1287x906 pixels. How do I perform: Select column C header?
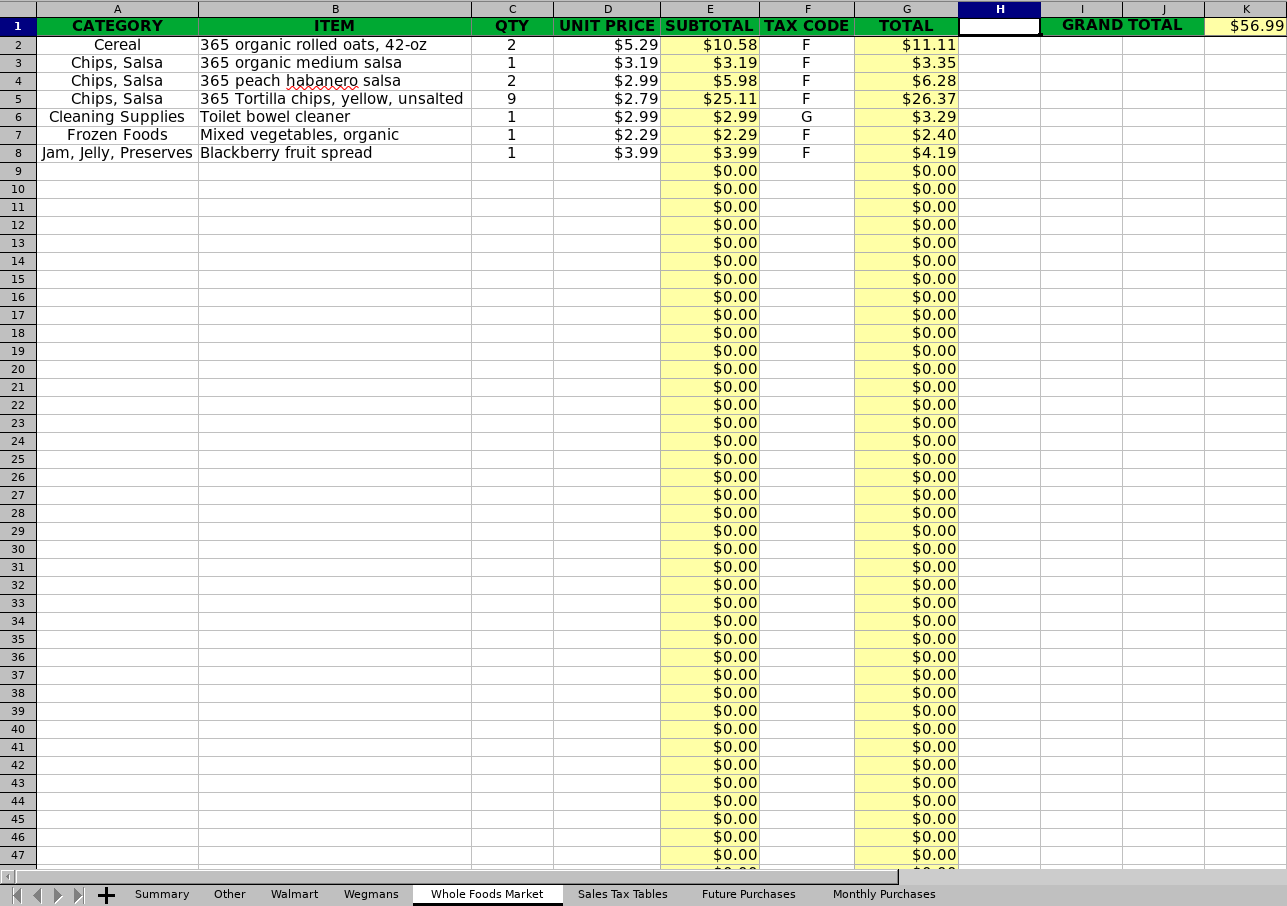[512, 9]
